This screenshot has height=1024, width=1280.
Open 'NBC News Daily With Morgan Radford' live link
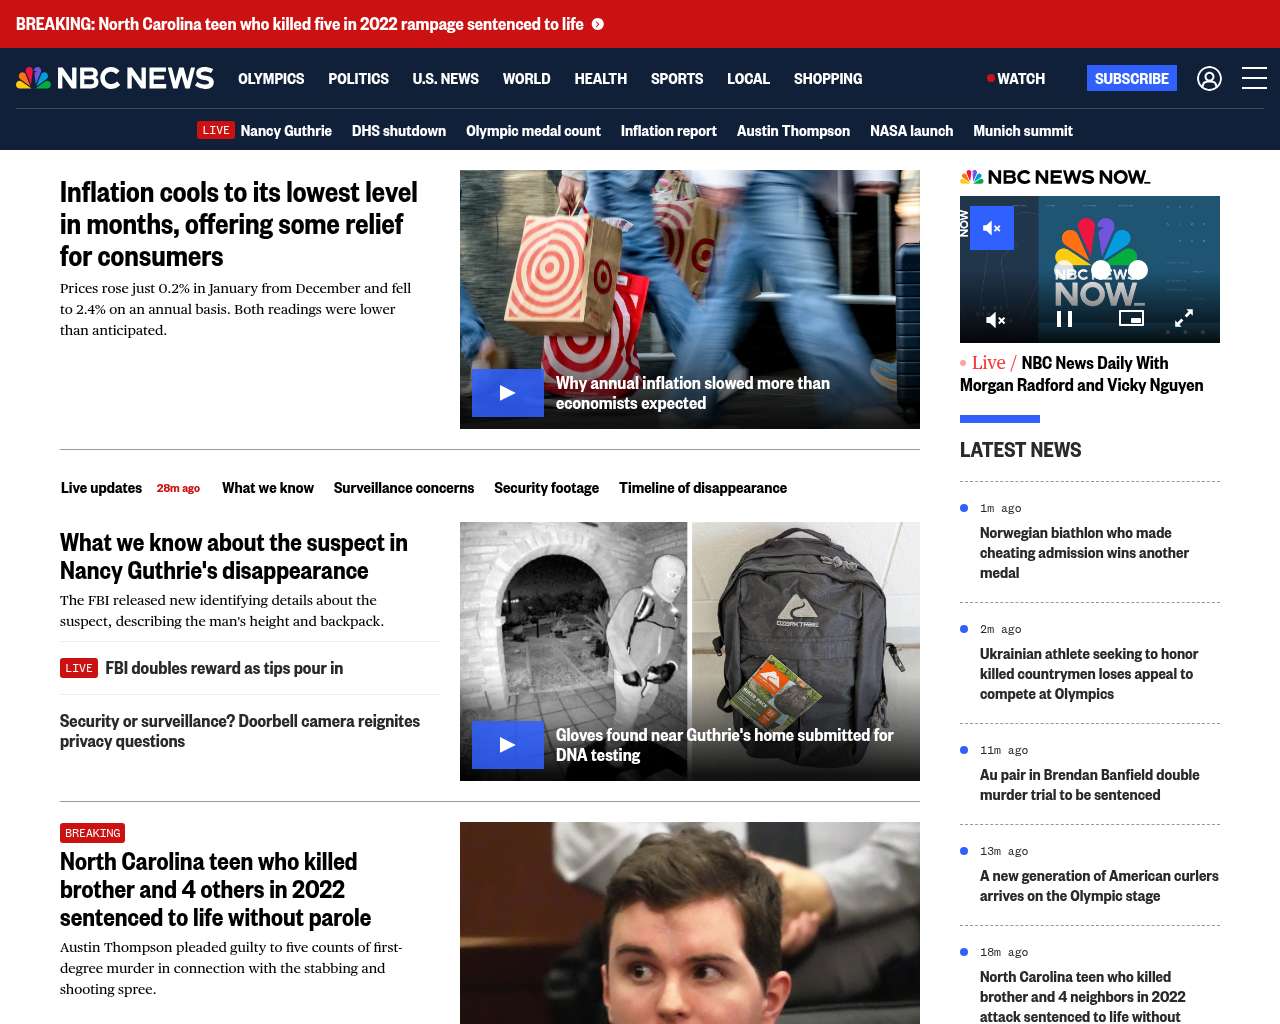(x=1082, y=374)
